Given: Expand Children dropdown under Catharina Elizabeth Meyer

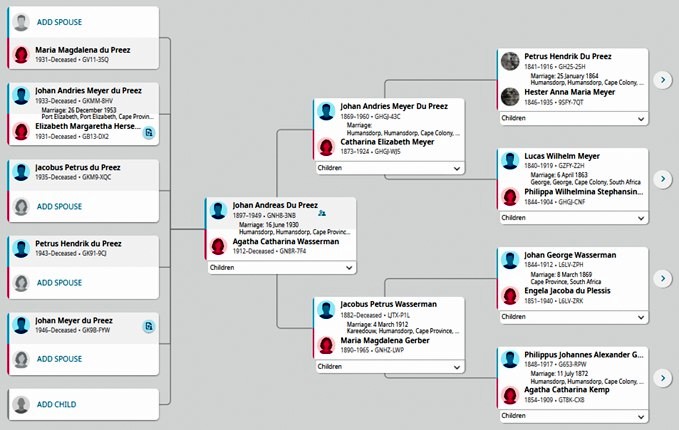Looking at the screenshot, I should (x=389, y=168).
